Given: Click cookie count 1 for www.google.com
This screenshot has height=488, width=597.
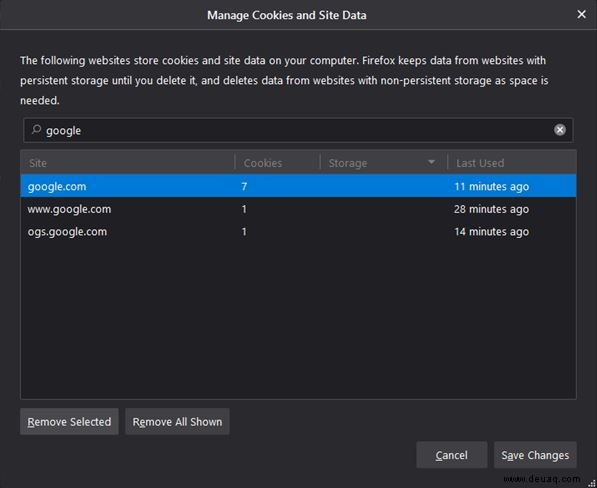Looking at the screenshot, I should click(x=244, y=209).
